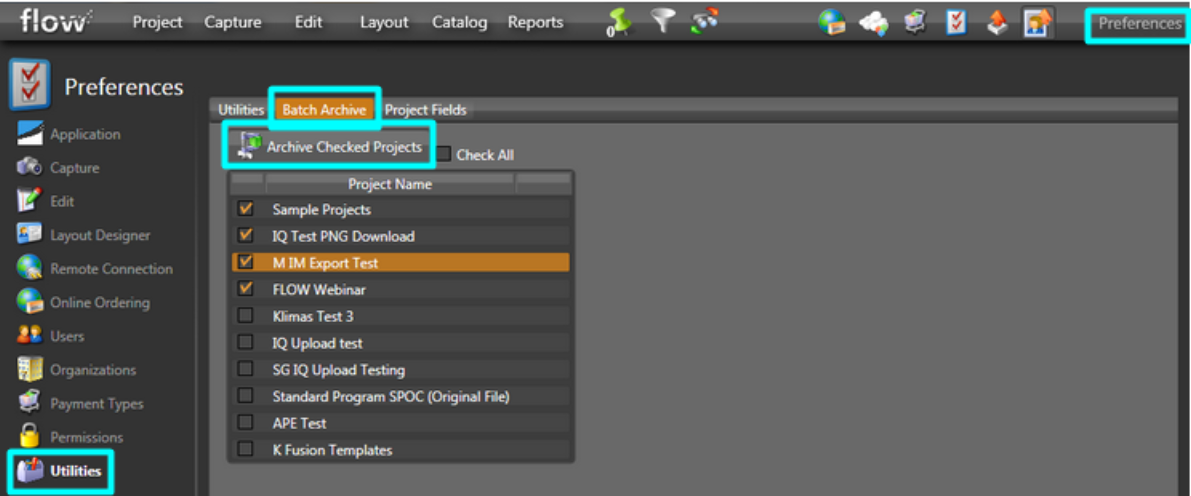The width and height of the screenshot is (1191, 496).
Task: Click the binoculars search refresh icon
Action: tap(704, 23)
